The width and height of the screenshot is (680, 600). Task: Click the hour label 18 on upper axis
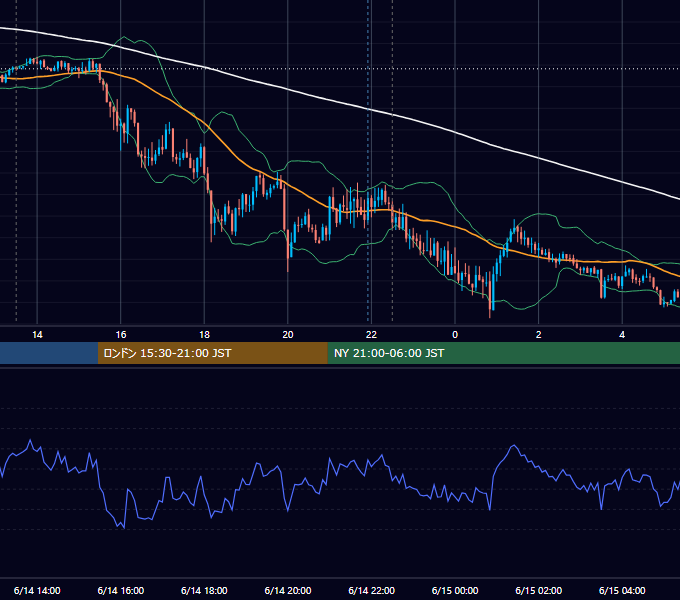click(x=204, y=335)
